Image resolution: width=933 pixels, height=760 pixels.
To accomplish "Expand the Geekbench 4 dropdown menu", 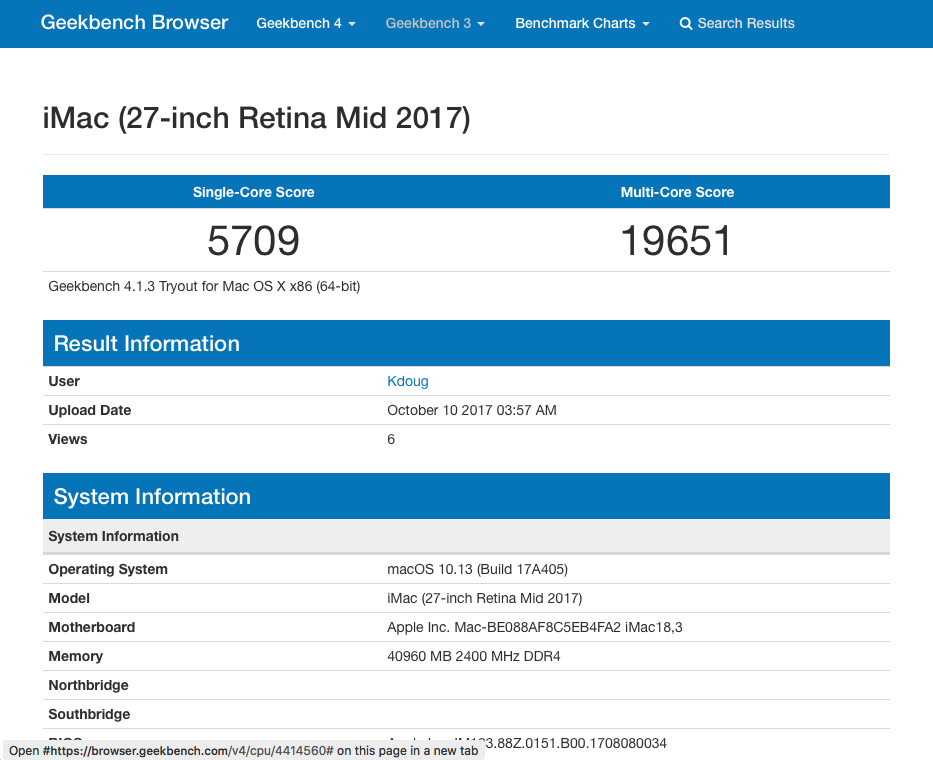I will click(x=306, y=23).
